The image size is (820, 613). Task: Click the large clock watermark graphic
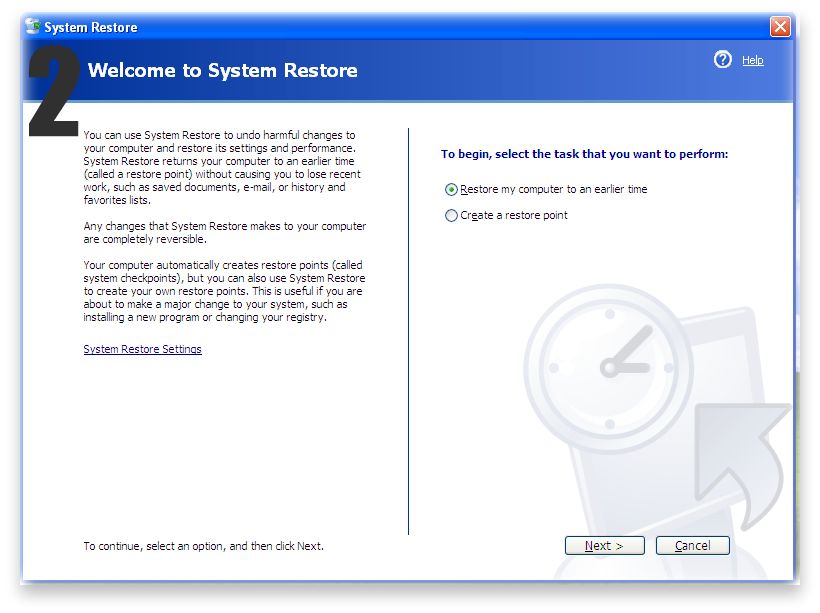[x=609, y=367]
